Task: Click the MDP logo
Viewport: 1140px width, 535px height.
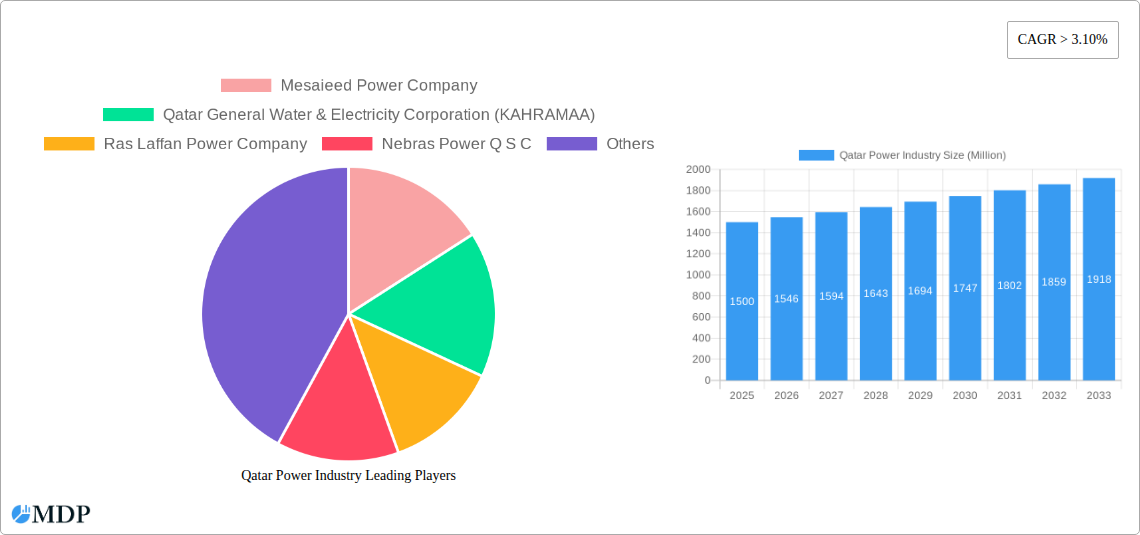Action: pos(51,514)
